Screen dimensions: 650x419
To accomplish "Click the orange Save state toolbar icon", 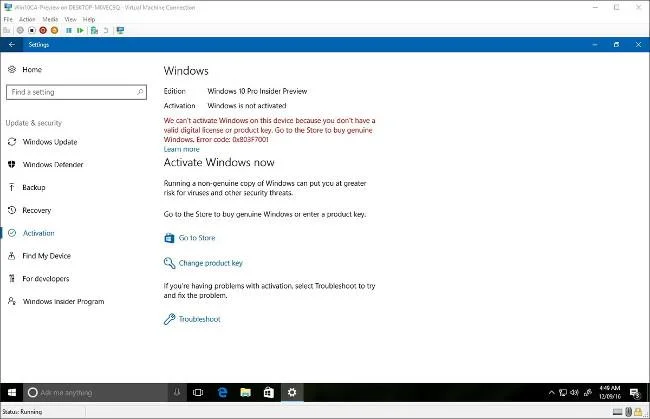I will tap(54, 30).
